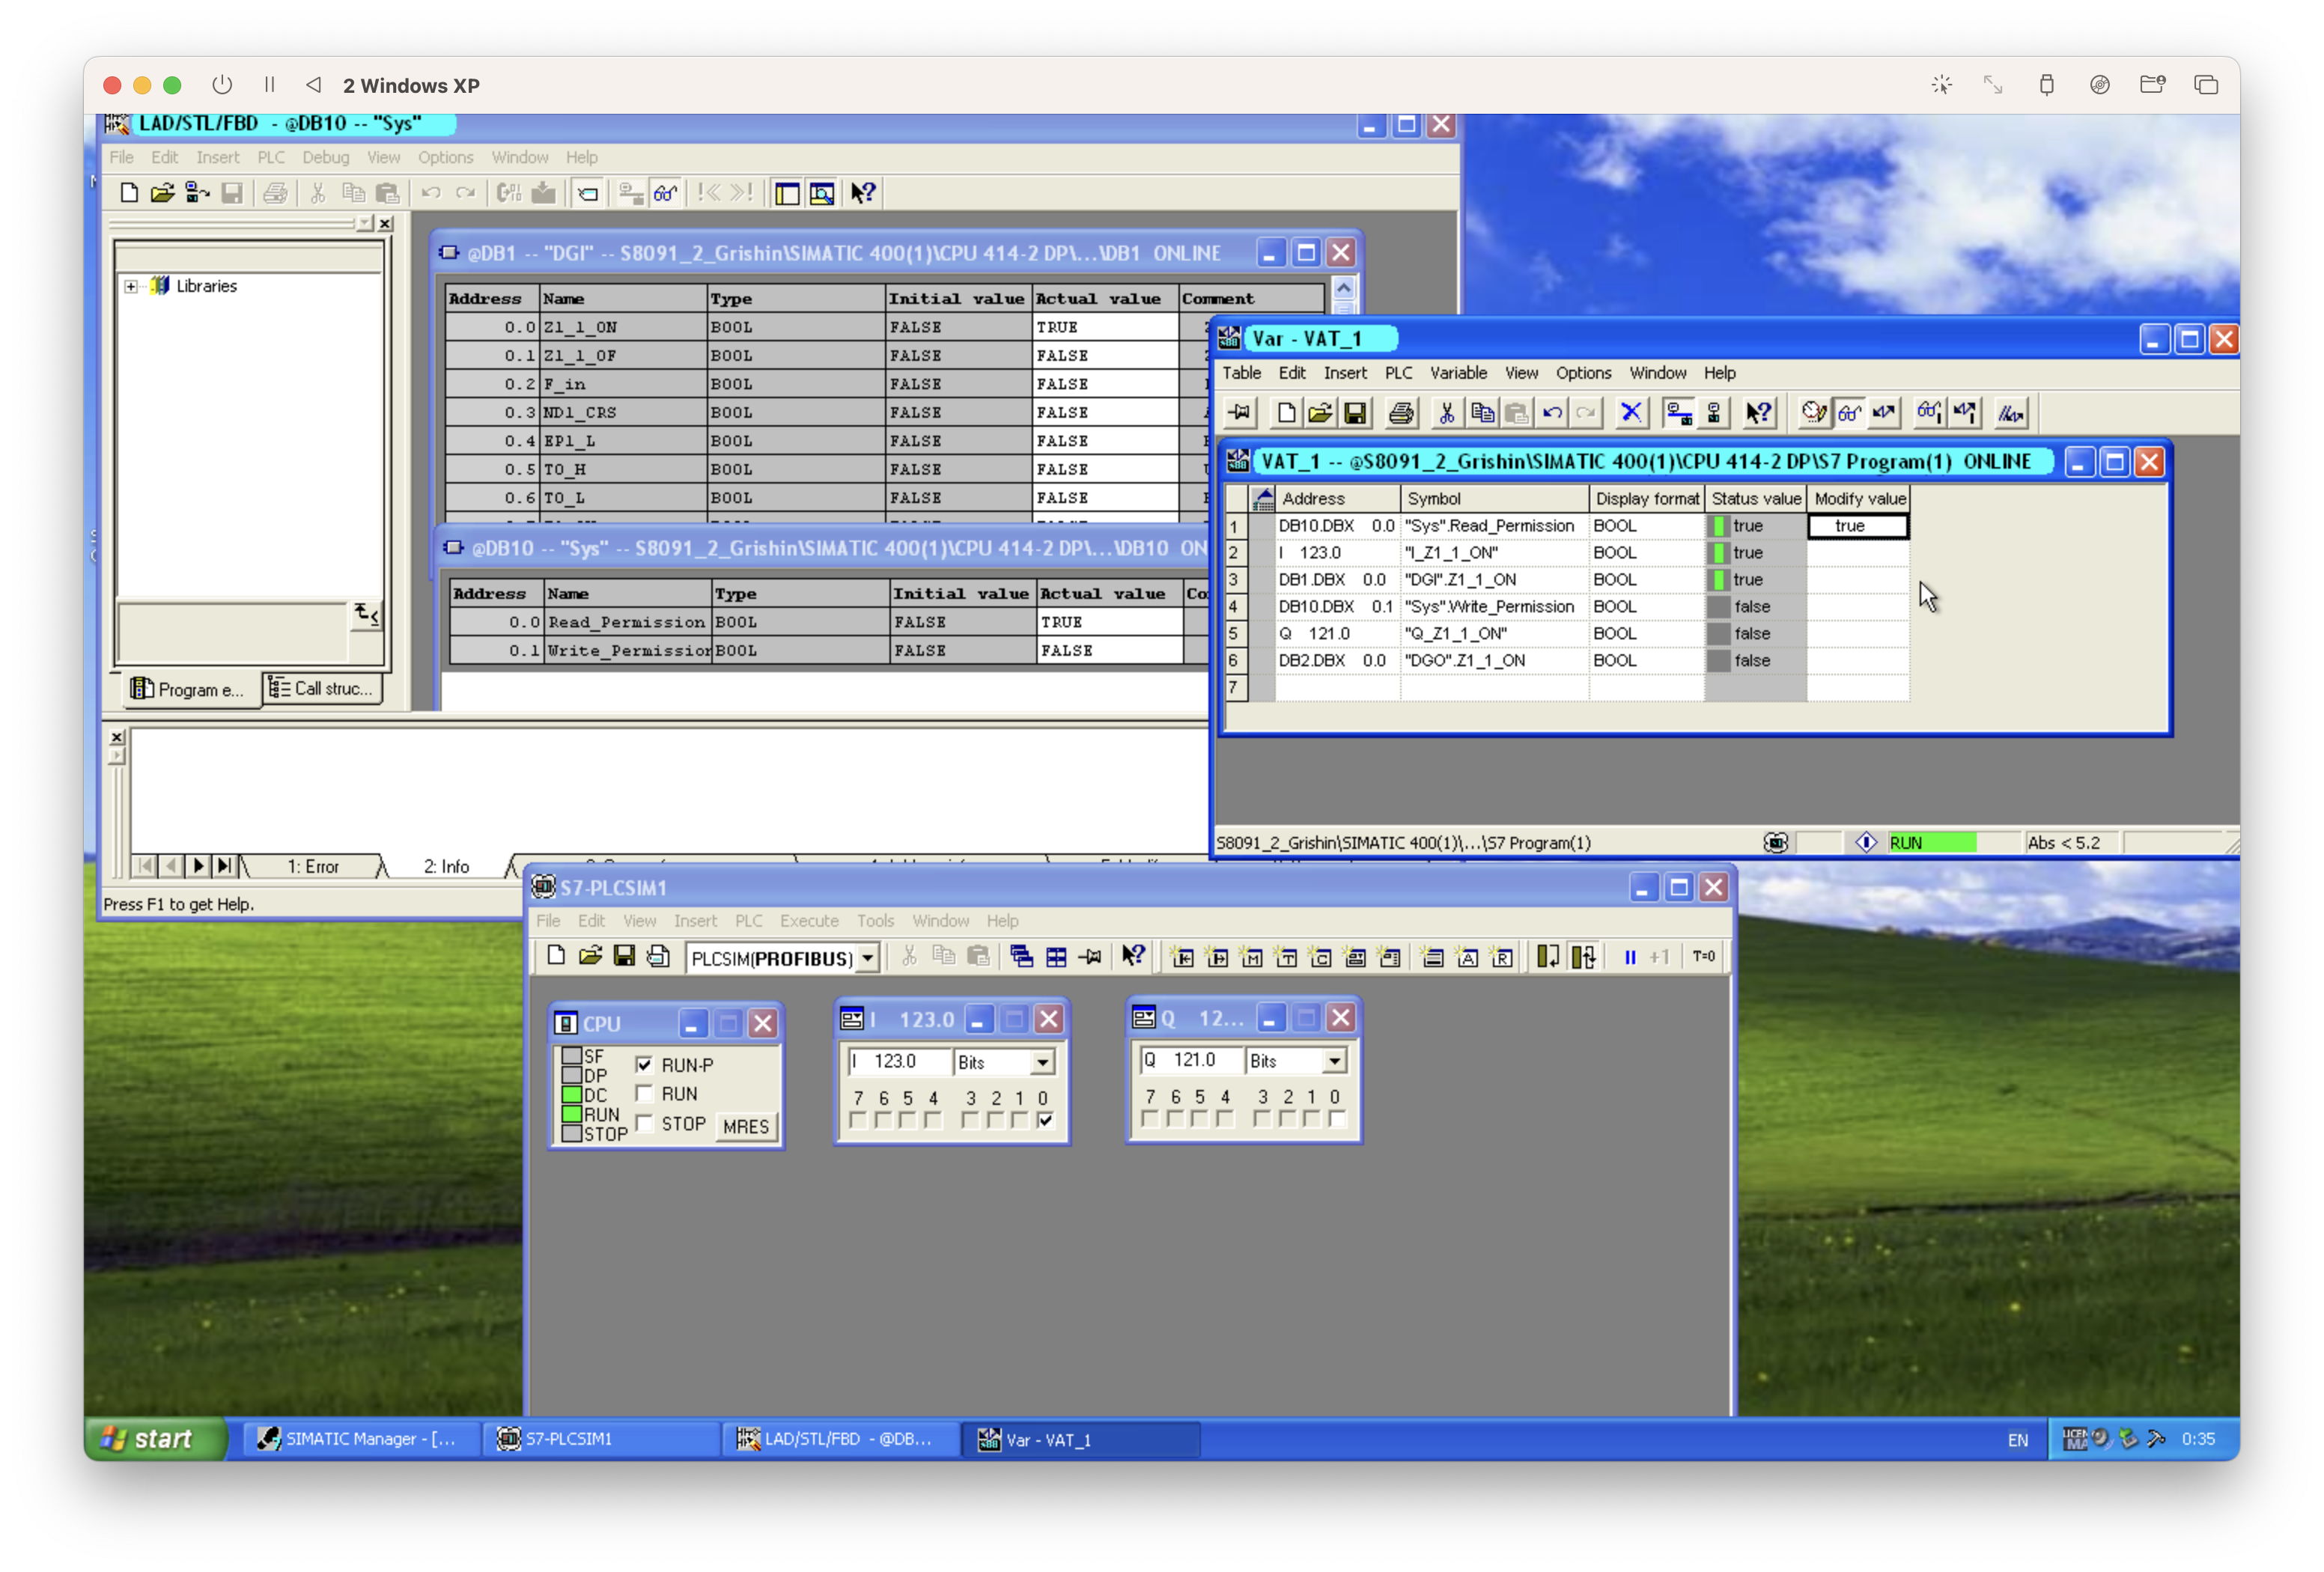Check the STOP mode checkbox in CPU panel

tap(644, 1123)
